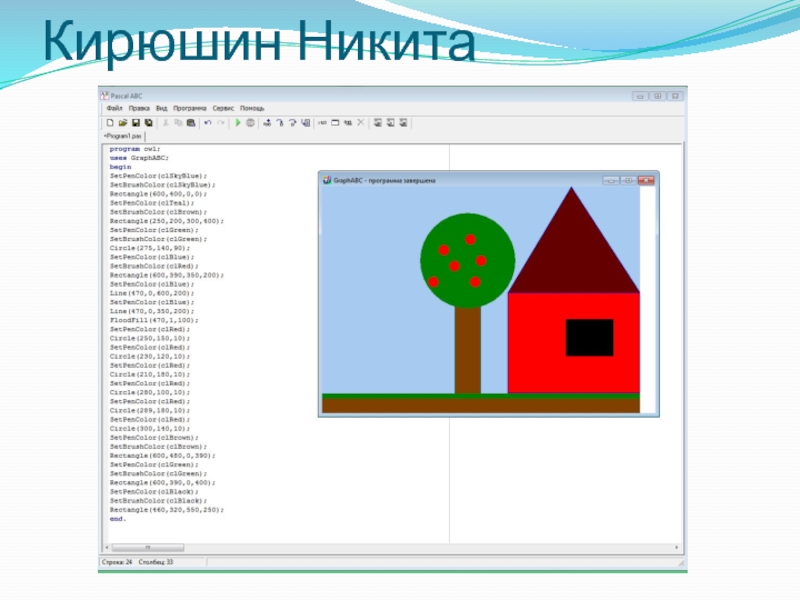Open the Программа menu

[x=189, y=108]
